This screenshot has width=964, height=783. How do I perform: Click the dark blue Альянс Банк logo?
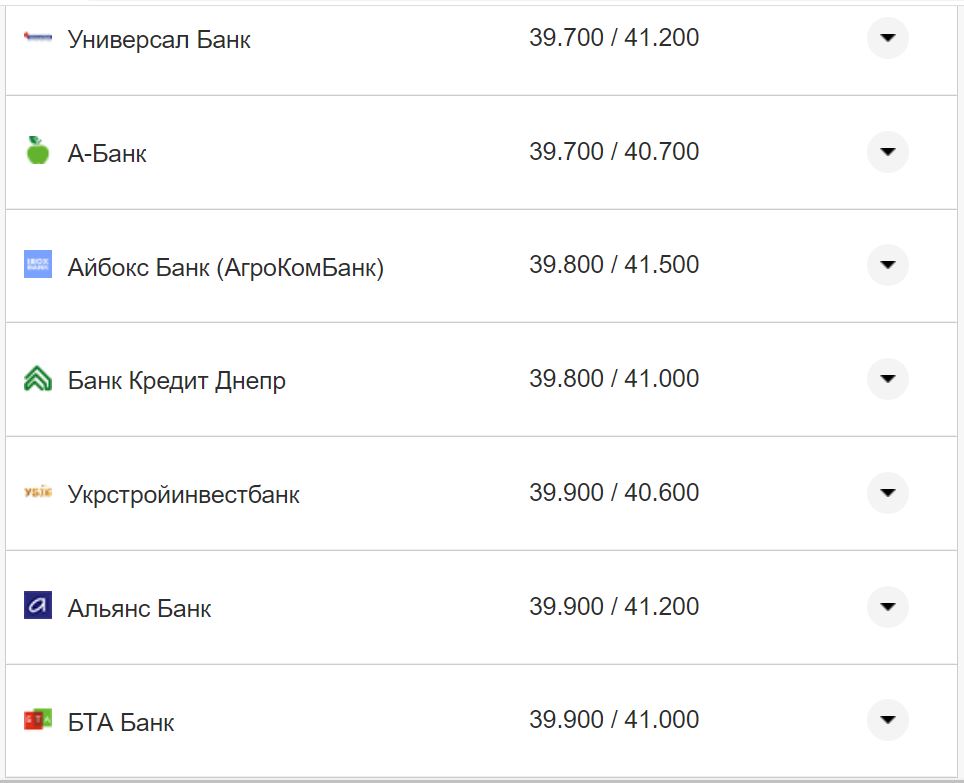[38, 606]
